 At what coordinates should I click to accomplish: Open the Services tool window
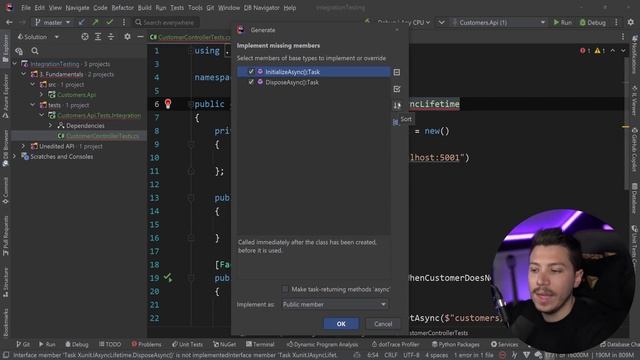[x=504, y=344]
